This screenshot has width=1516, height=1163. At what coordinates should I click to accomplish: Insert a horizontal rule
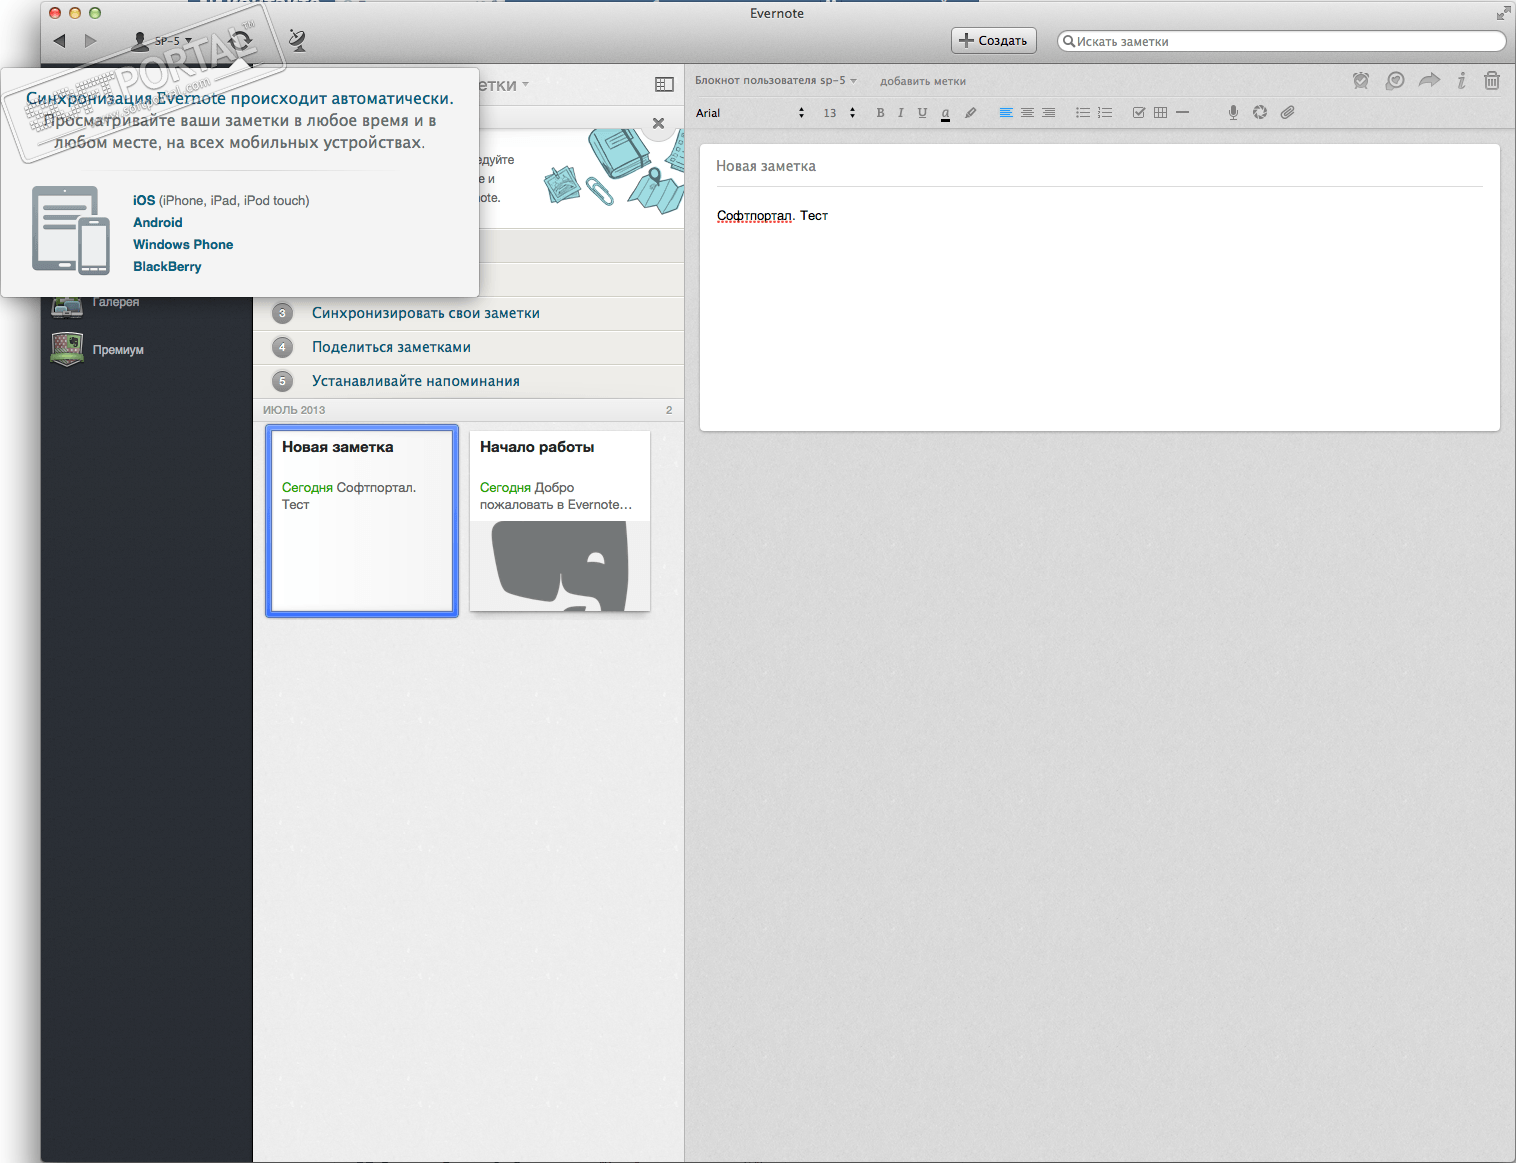(x=1182, y=113)
